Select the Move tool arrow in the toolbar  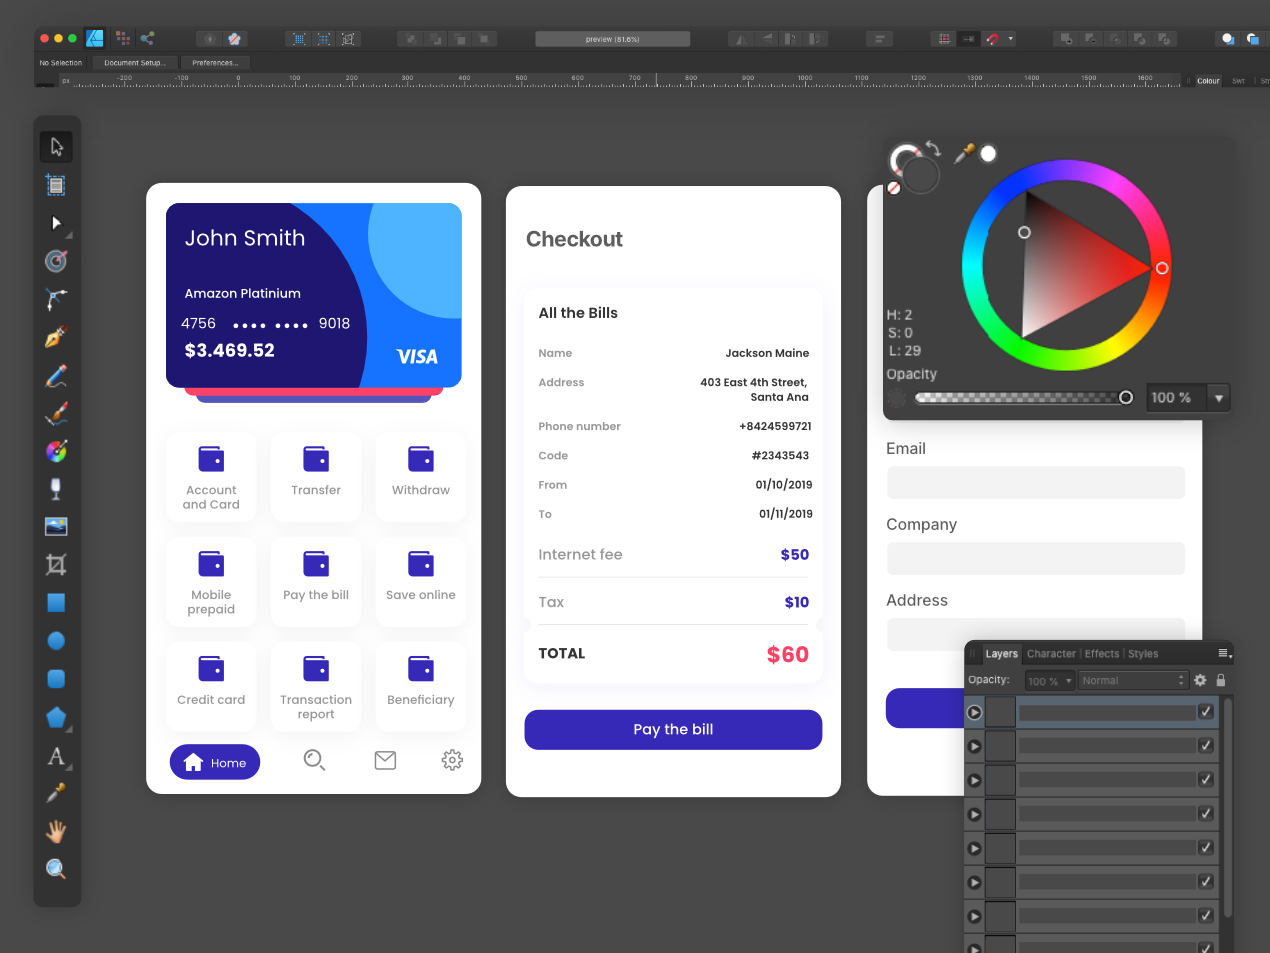56,147
